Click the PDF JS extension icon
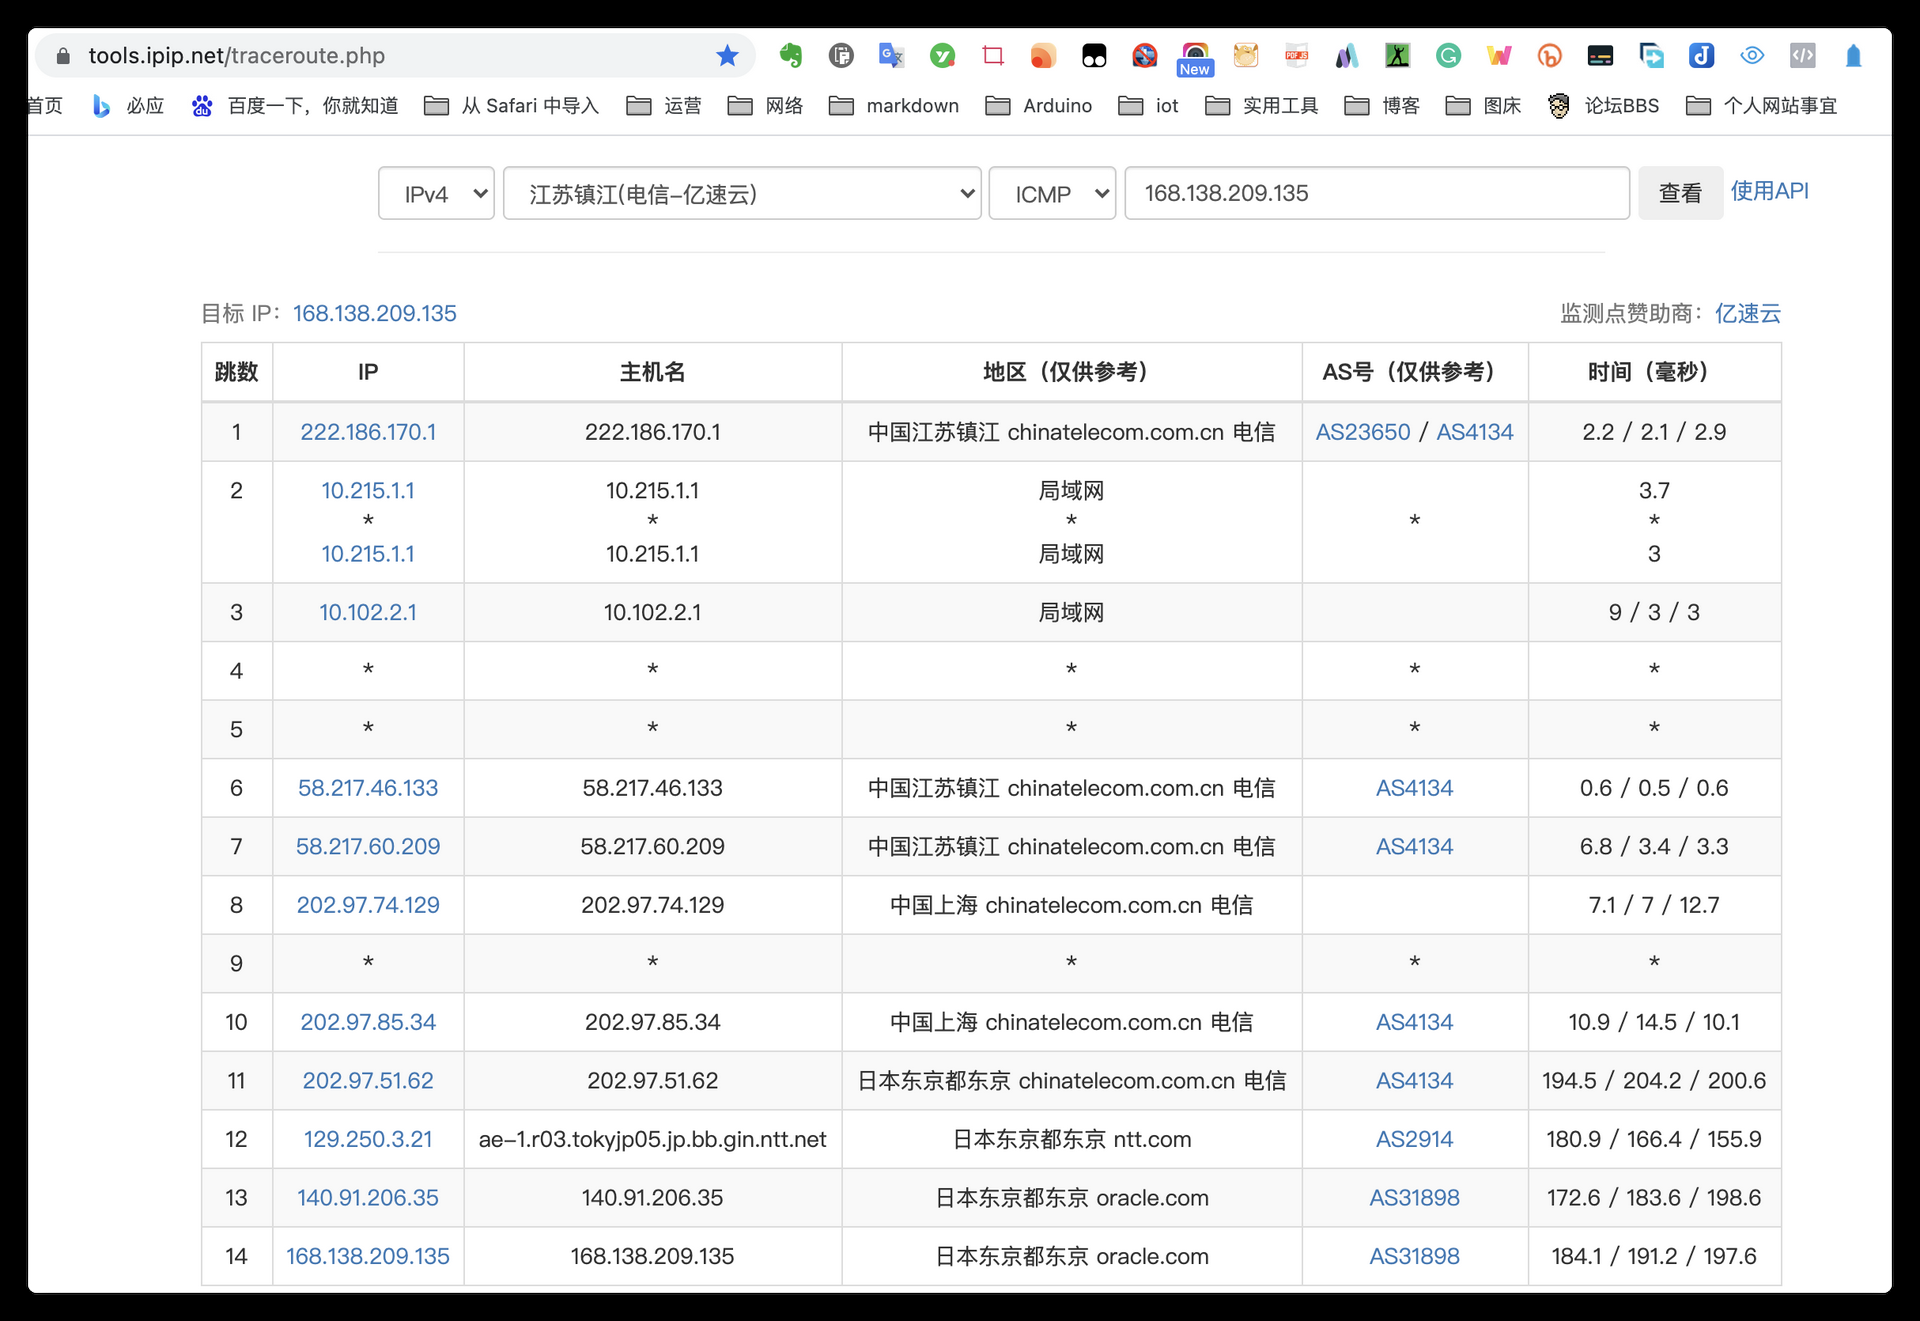This screenshot has height=1321, width=1920. [1297, 55]
